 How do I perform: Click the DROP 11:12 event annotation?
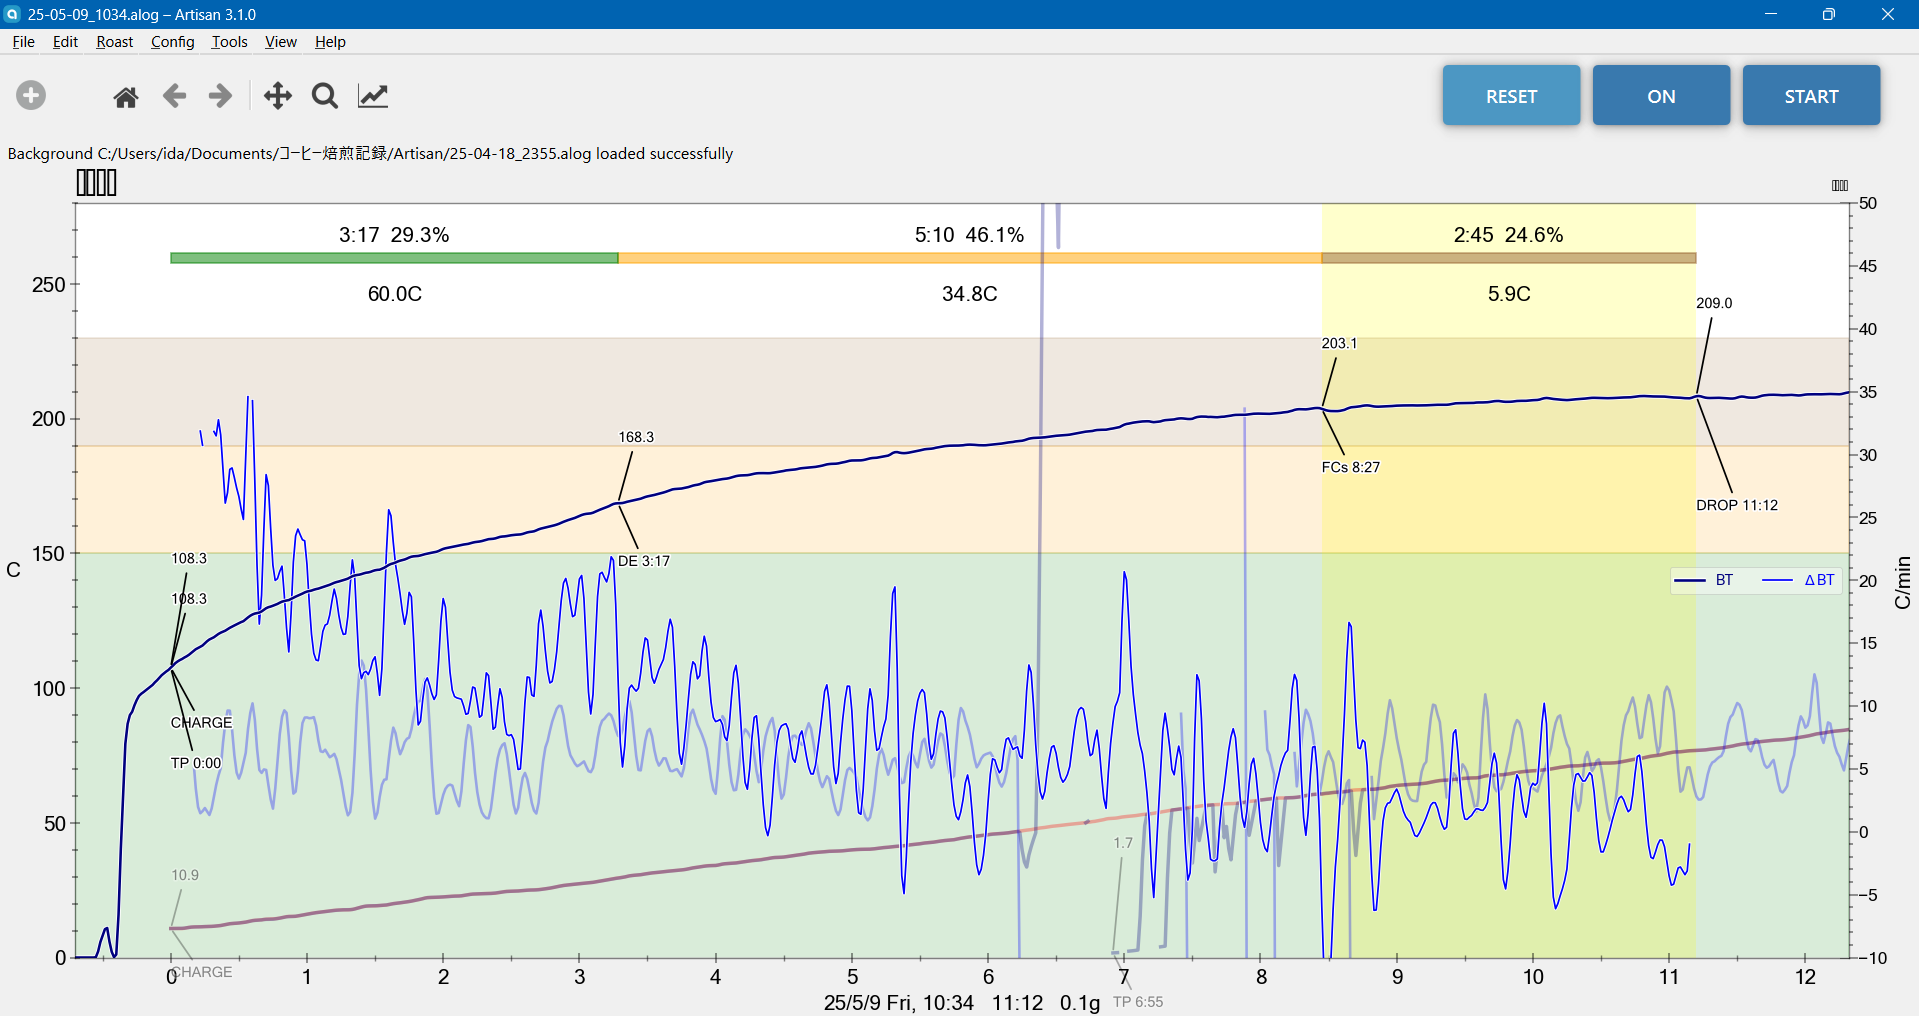click(1737, 505)
